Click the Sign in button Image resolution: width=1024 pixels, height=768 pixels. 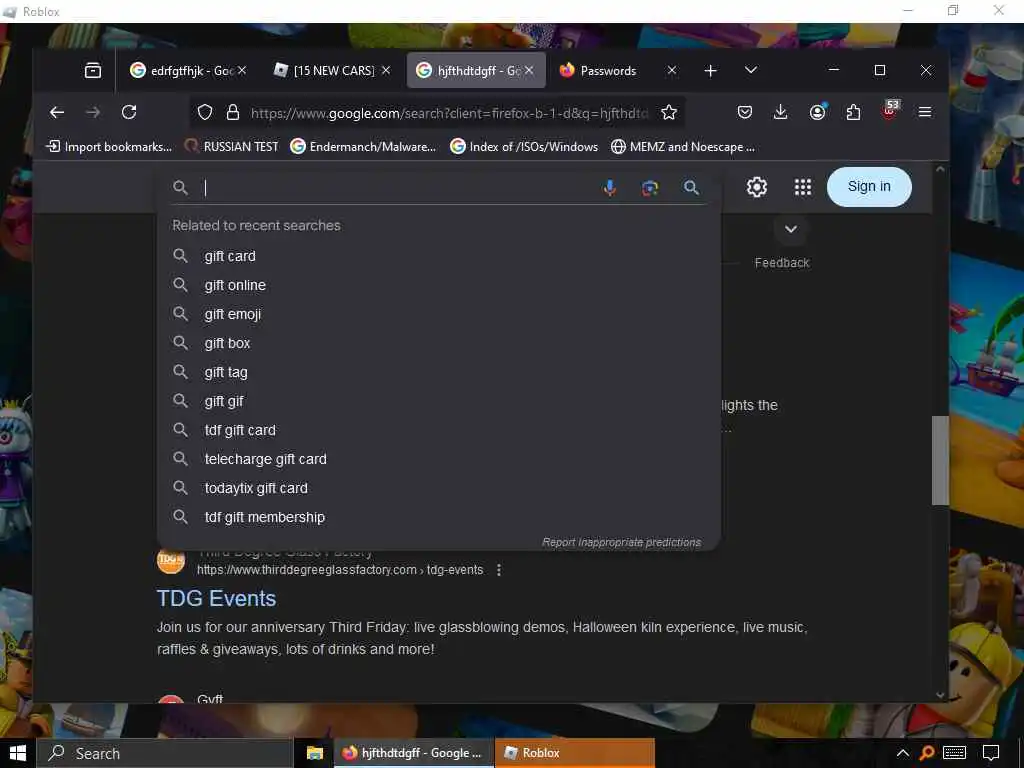[869, 187]
